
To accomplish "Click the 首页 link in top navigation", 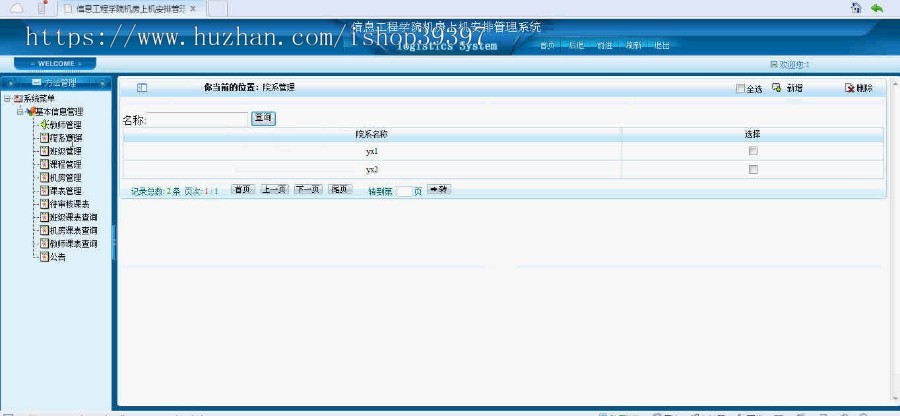I will click(x=547, y=45).
